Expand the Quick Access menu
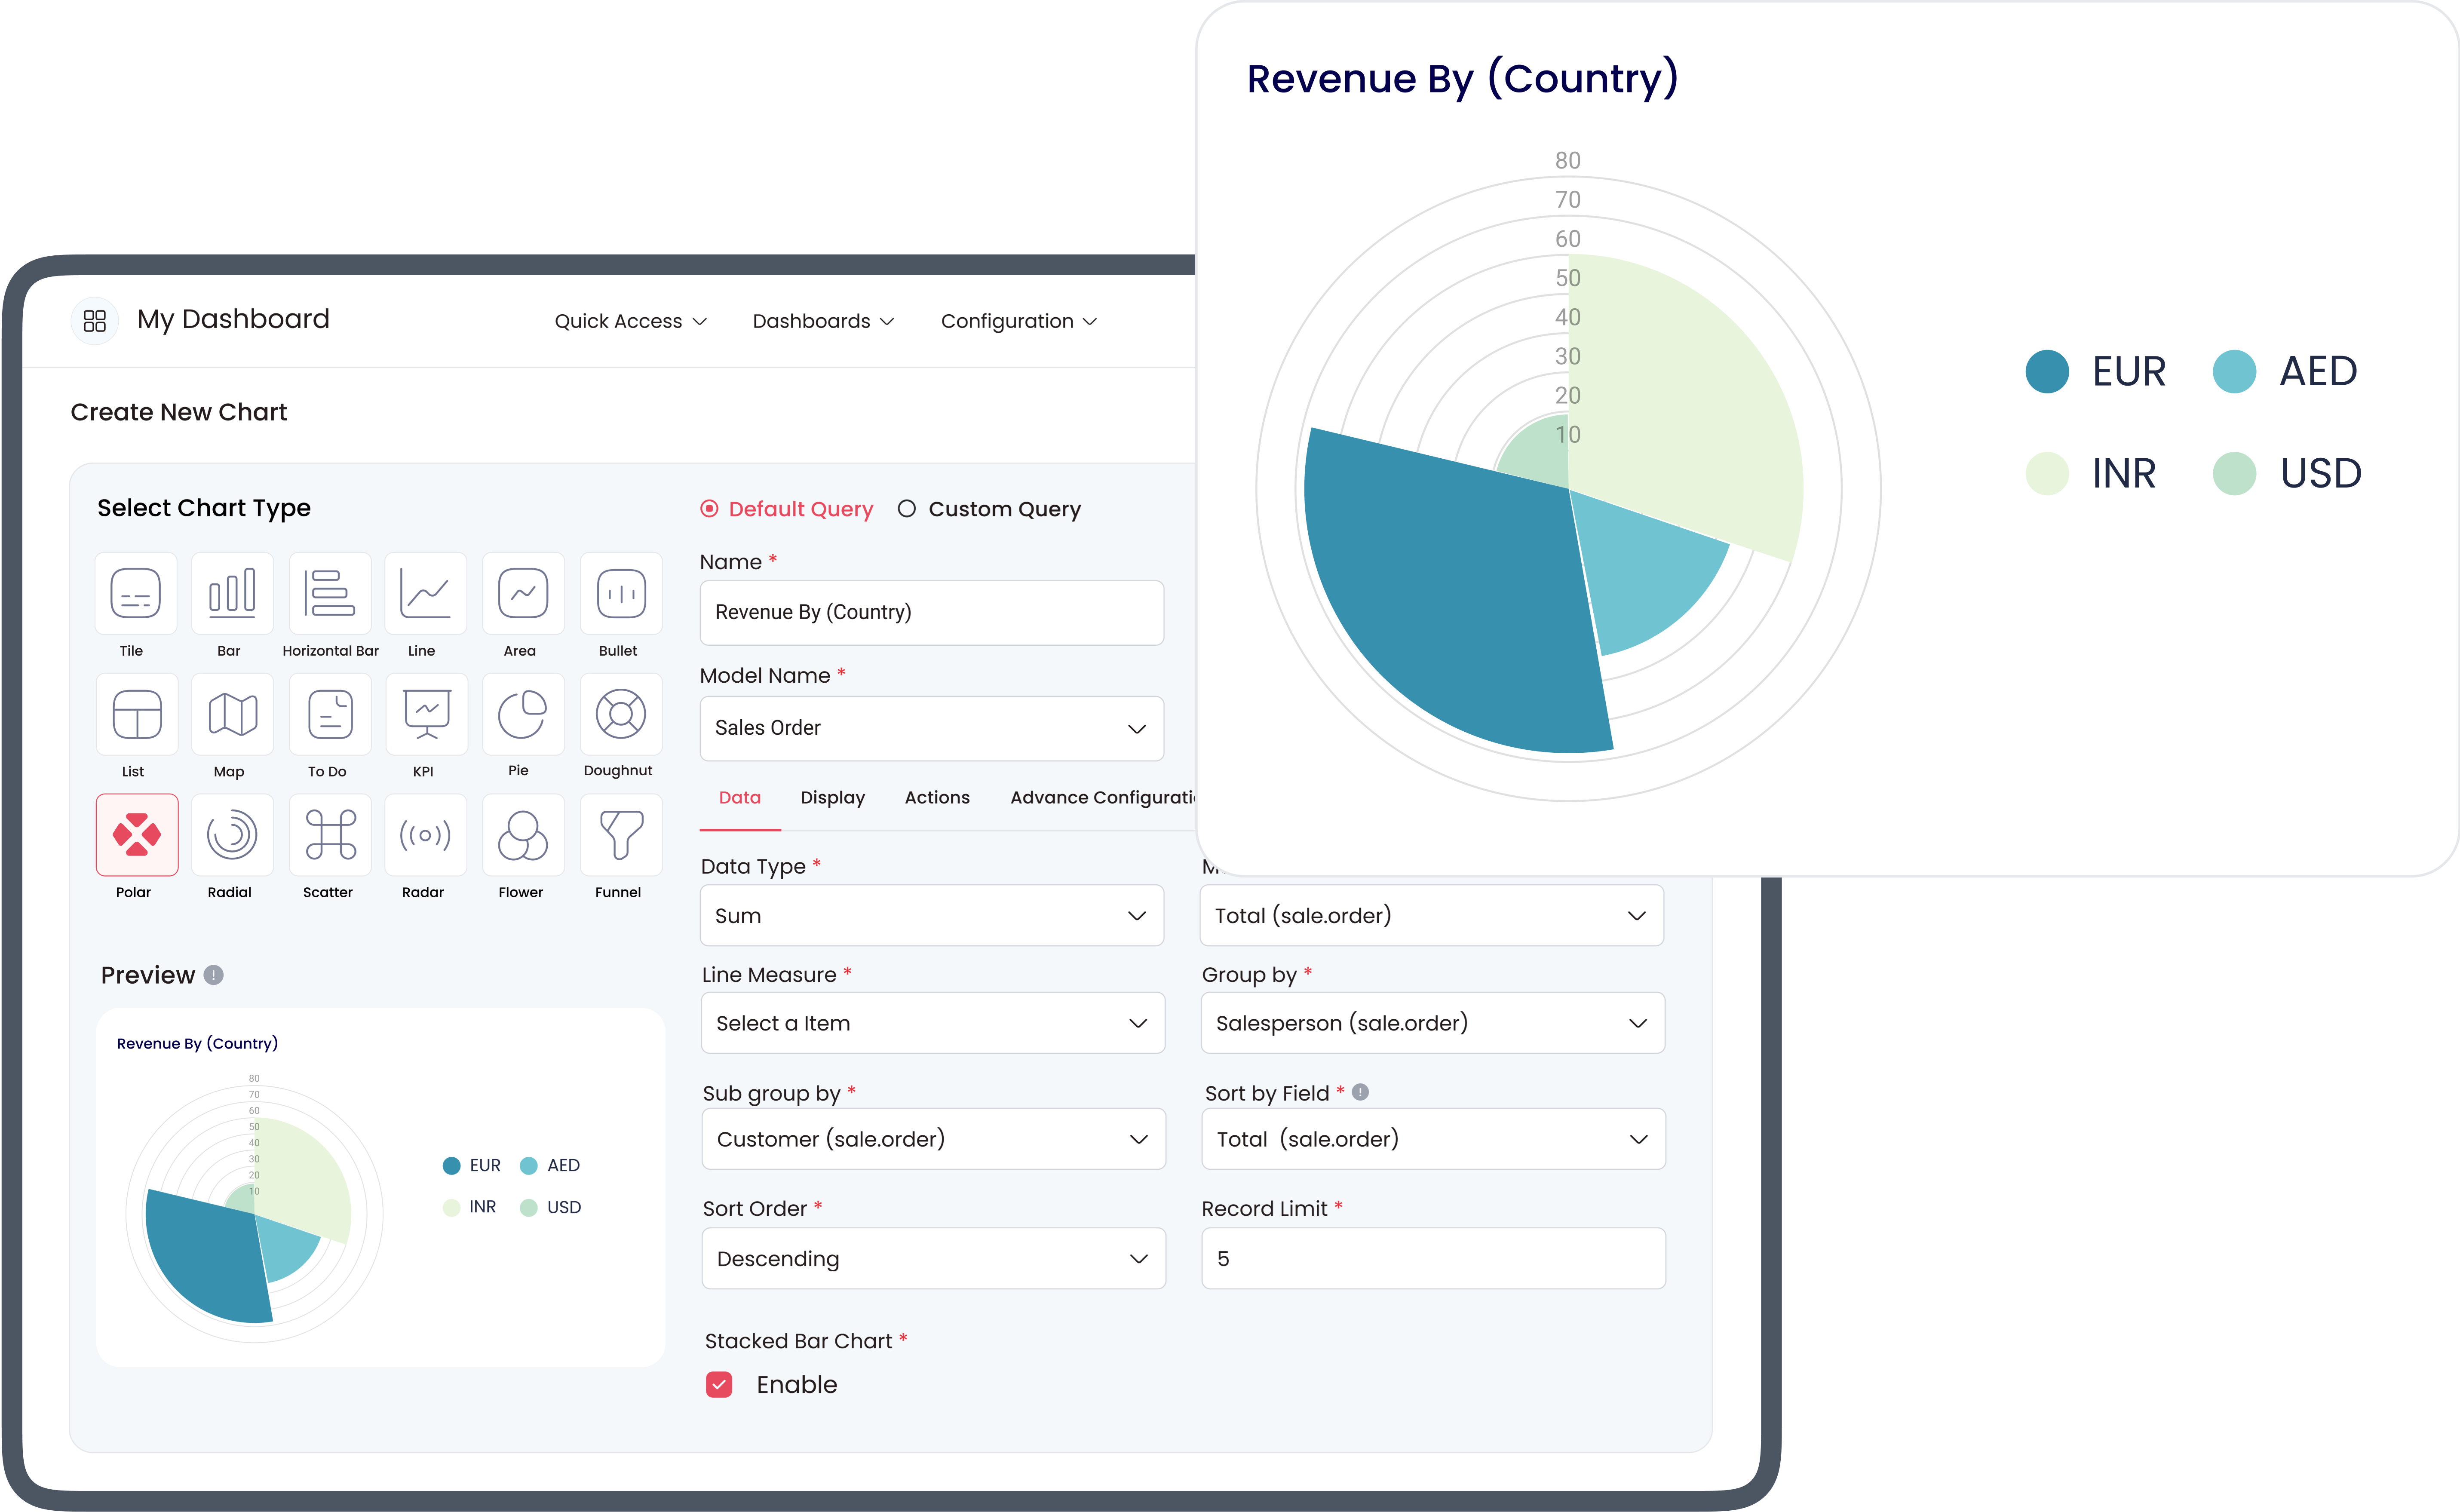 (x=631, y=321)
